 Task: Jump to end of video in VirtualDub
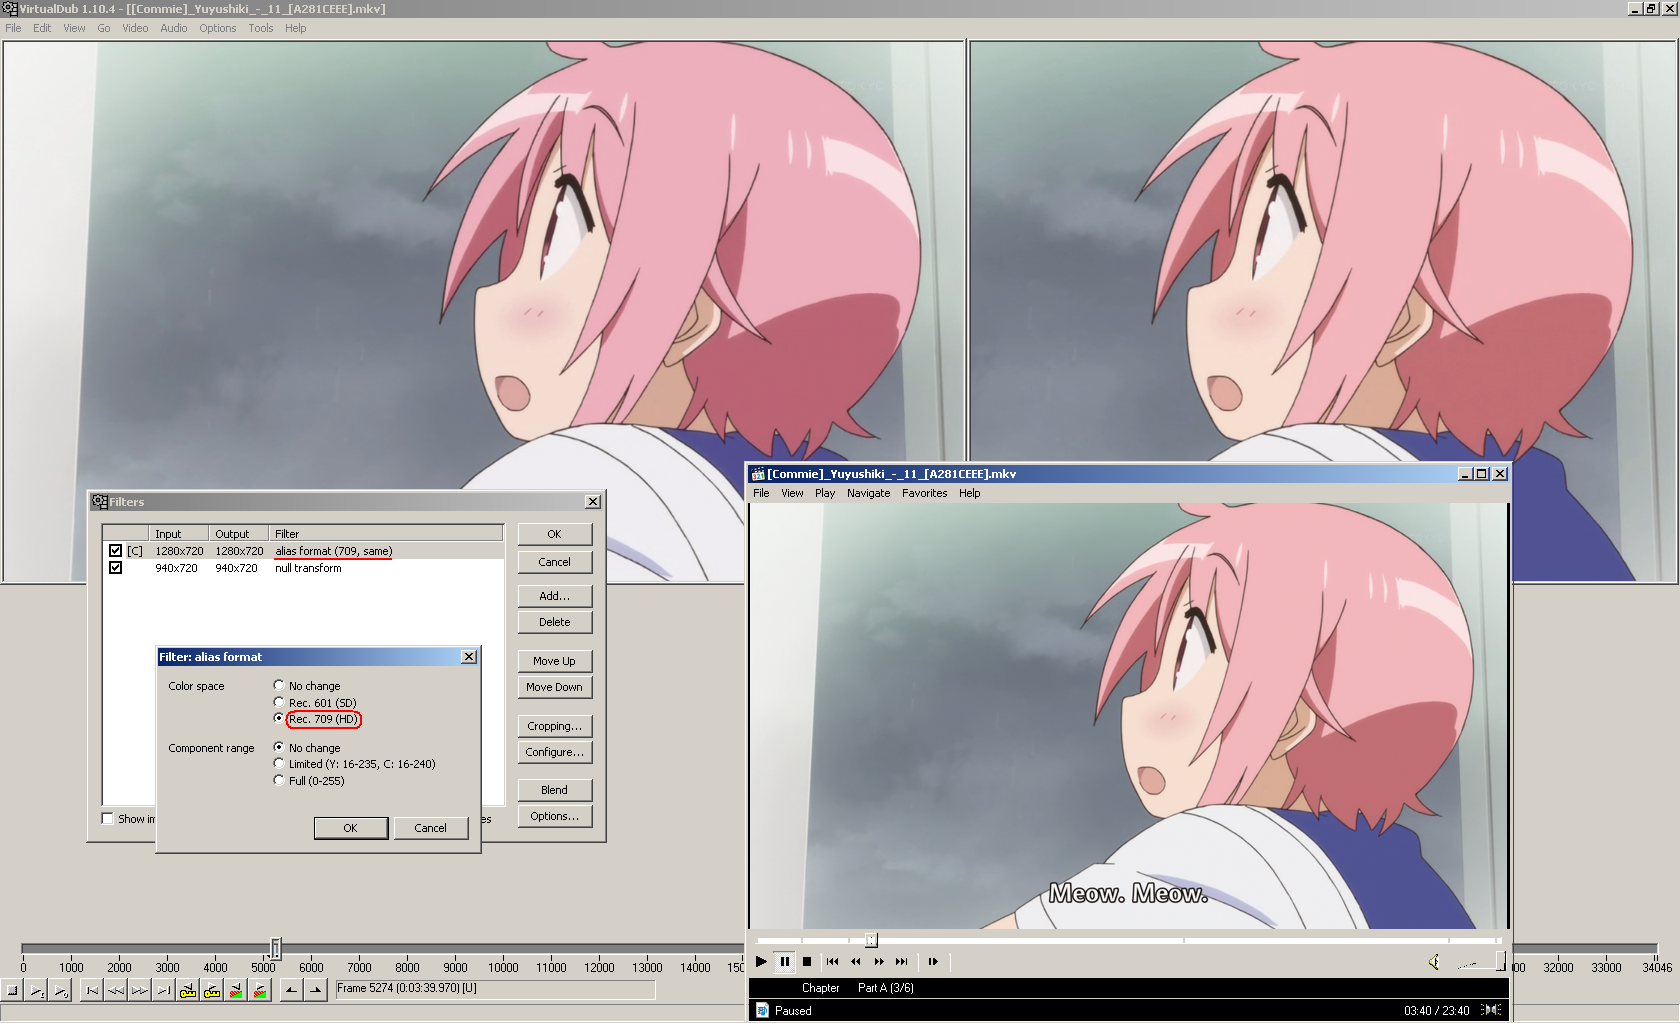(x=164, y=990)
